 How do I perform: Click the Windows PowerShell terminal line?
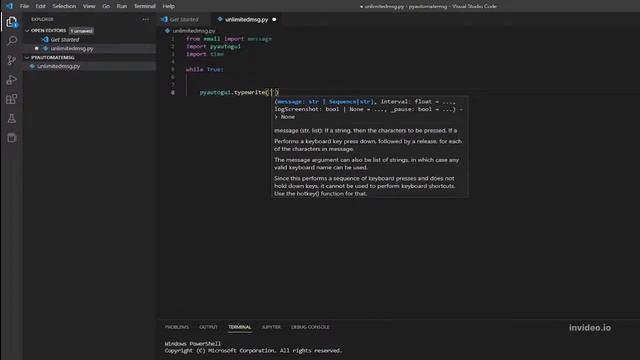pyautogui.click(x=193, y=344)
